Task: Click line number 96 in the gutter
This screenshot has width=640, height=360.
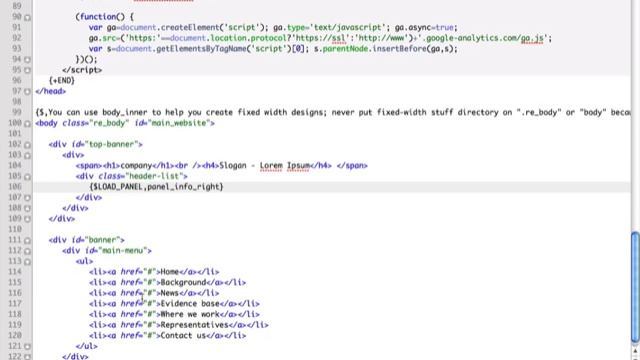Action: point(16,80)
